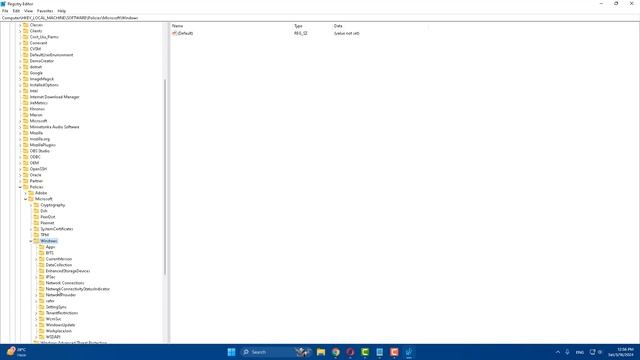
Task: Click the WindowsUpdate folder icon
Action: click(42, 325)
